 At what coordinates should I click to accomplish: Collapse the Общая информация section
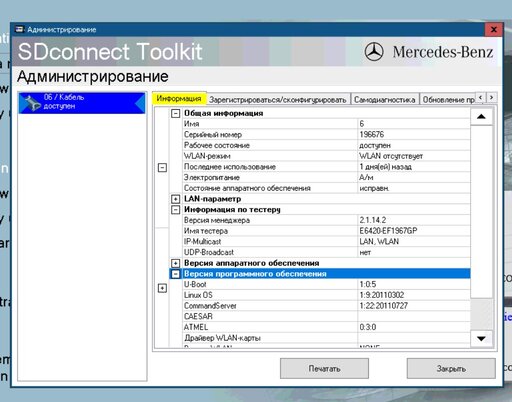coord(175,113)
